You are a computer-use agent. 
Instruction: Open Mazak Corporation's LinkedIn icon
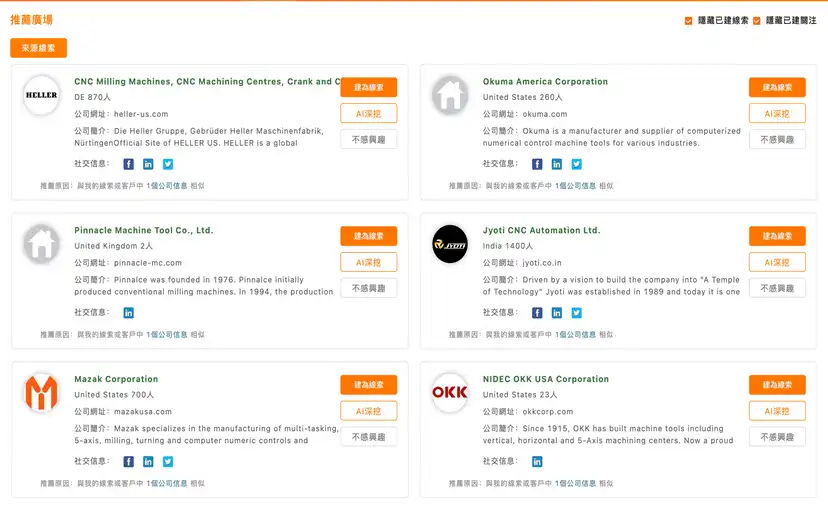[x=148, y=462]
